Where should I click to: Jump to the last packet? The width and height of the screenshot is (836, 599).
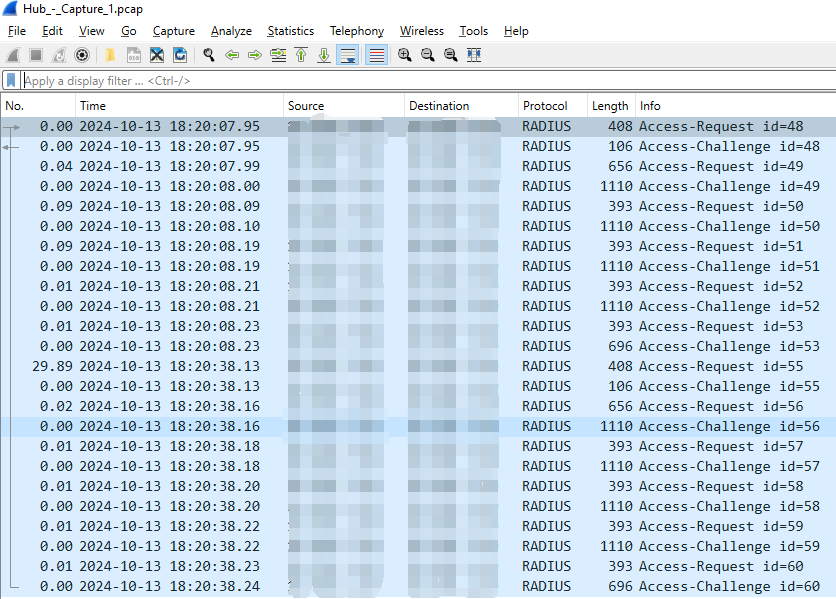tap(323, 55)
